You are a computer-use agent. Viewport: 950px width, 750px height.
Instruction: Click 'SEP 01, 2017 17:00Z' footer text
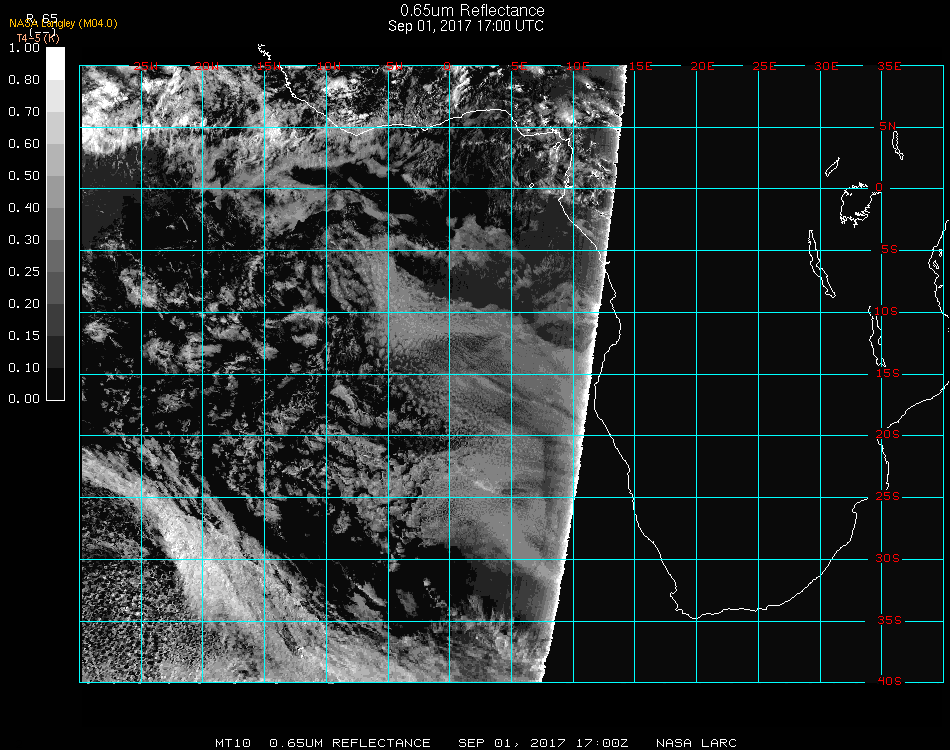tap(543, 743)
